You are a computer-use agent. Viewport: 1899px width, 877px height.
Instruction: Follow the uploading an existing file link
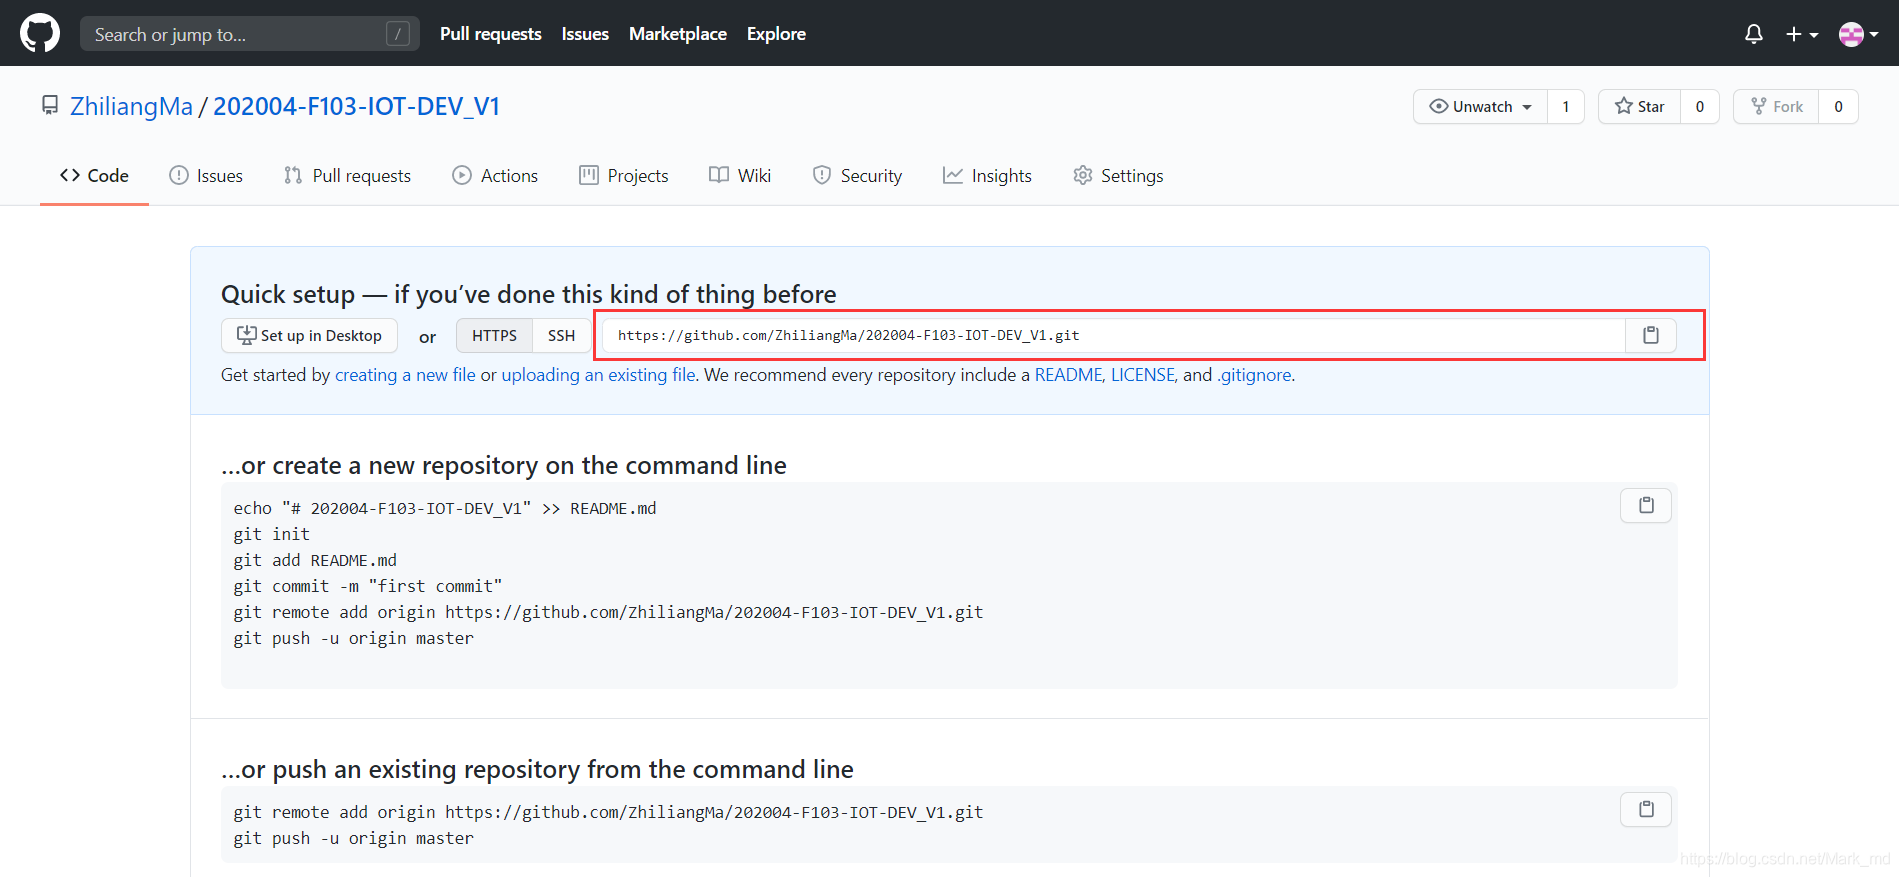tap(598, 375)
